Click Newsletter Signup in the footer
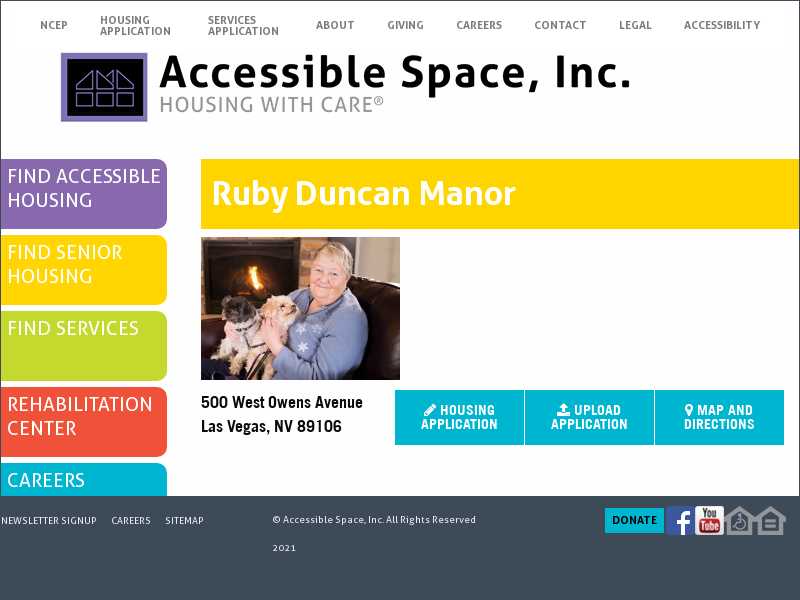The height and width of the screenshot is (600, 800). [x=48, y=520]
